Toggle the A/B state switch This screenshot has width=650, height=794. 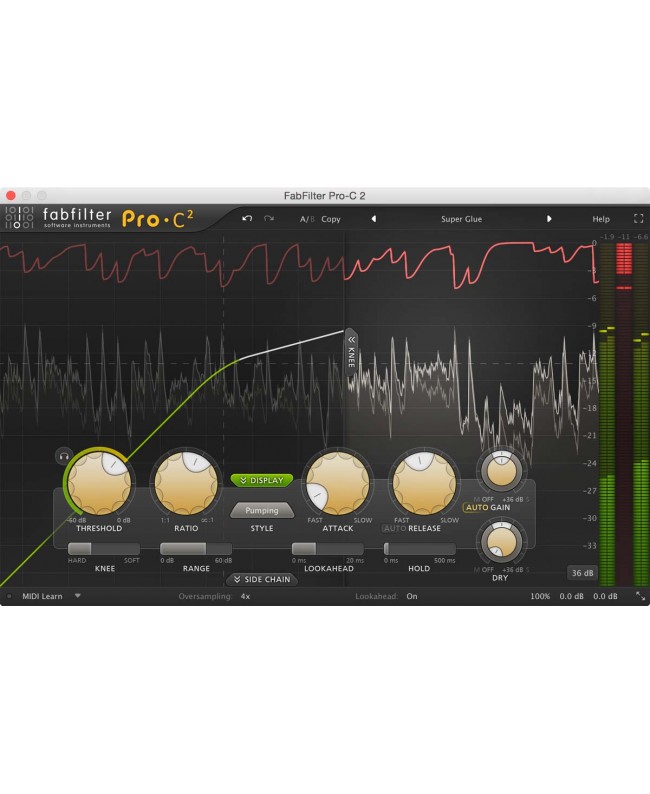click(x=307, y=219)
